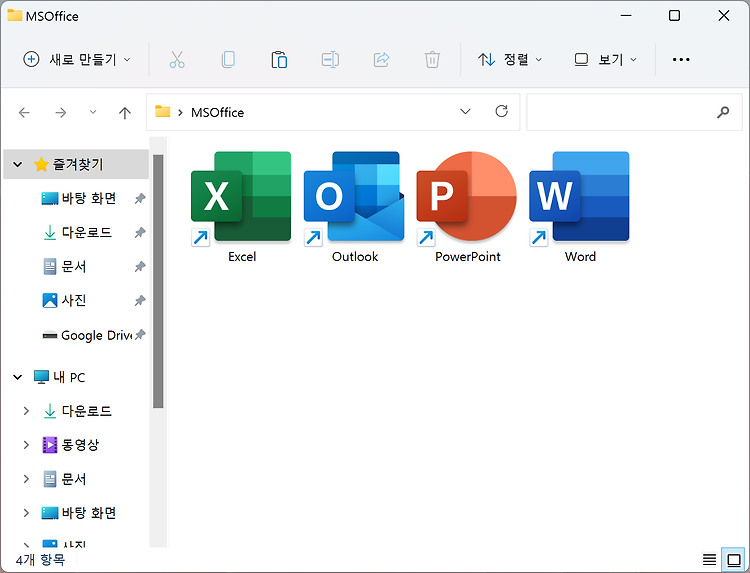Expand 바탕 화면 under 내 PC

(26, 513)
